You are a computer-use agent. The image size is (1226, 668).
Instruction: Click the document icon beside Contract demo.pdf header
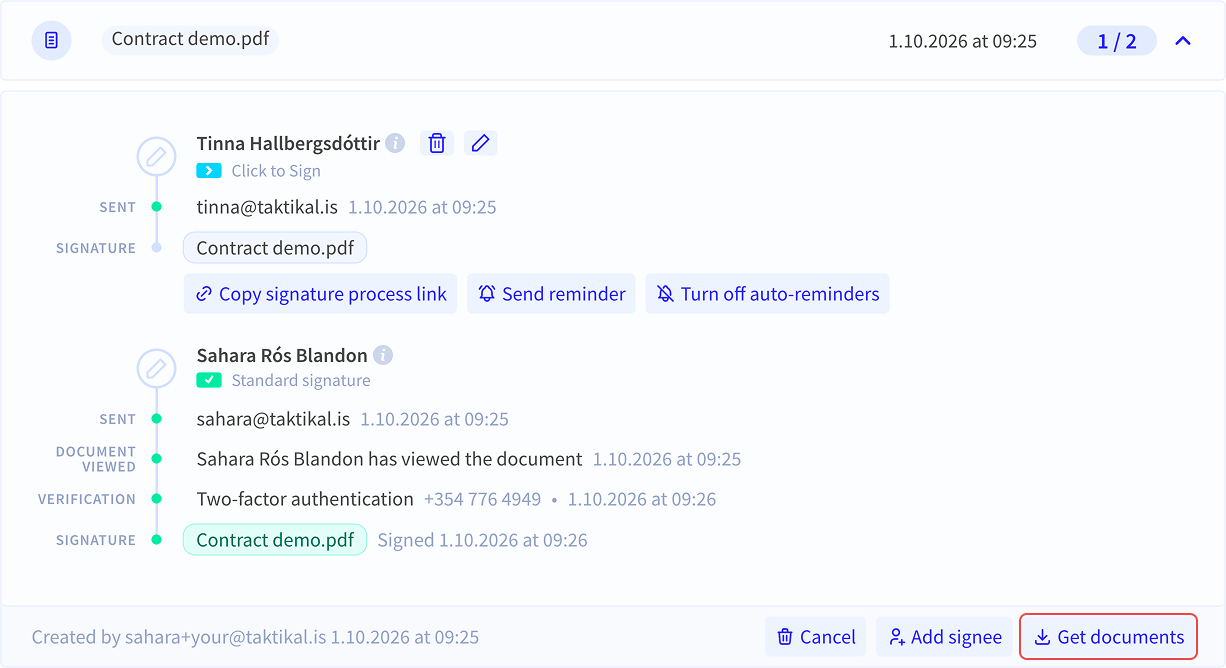(52, 41)
